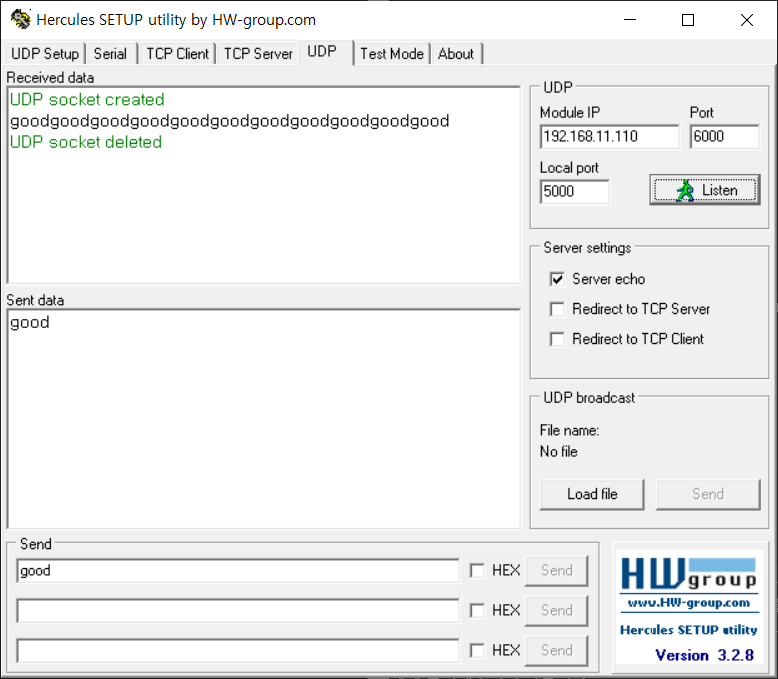Open the TCP Server tab
778x679 pixels.
click(258, 54)
